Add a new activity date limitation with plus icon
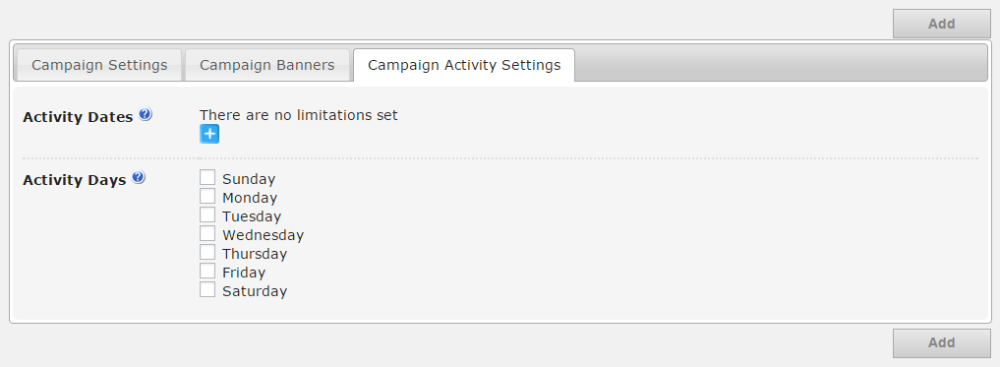Screen dimensions: 1000x367 click(209, 134)
